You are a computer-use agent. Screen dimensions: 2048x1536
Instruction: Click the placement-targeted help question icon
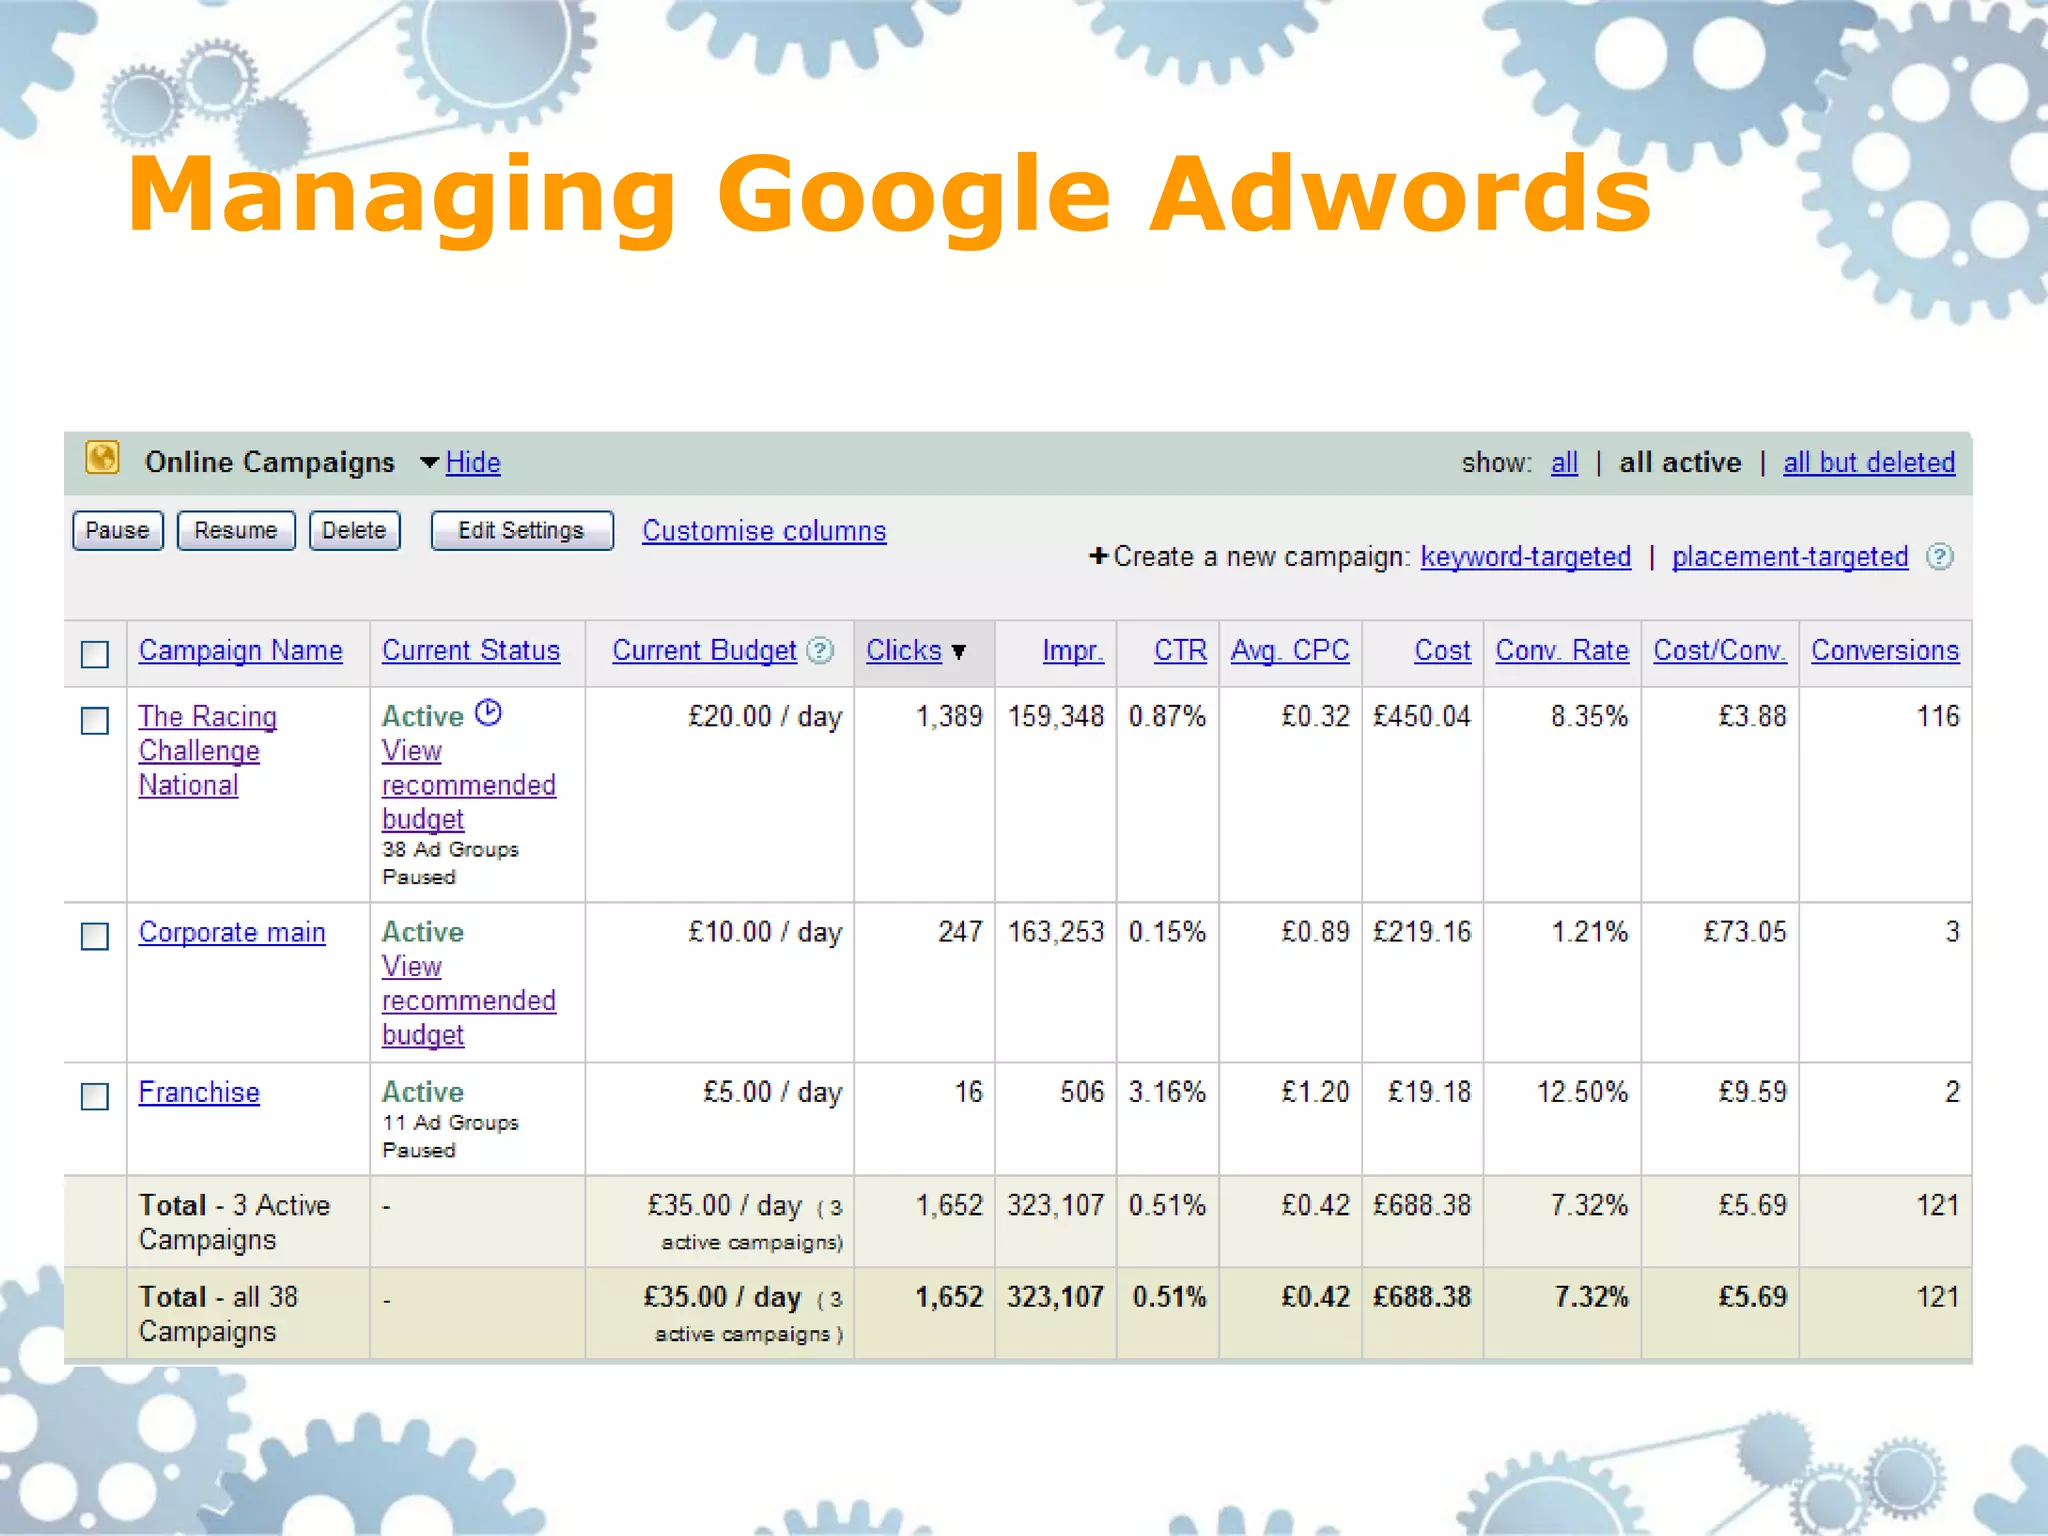pos(1940,557)
